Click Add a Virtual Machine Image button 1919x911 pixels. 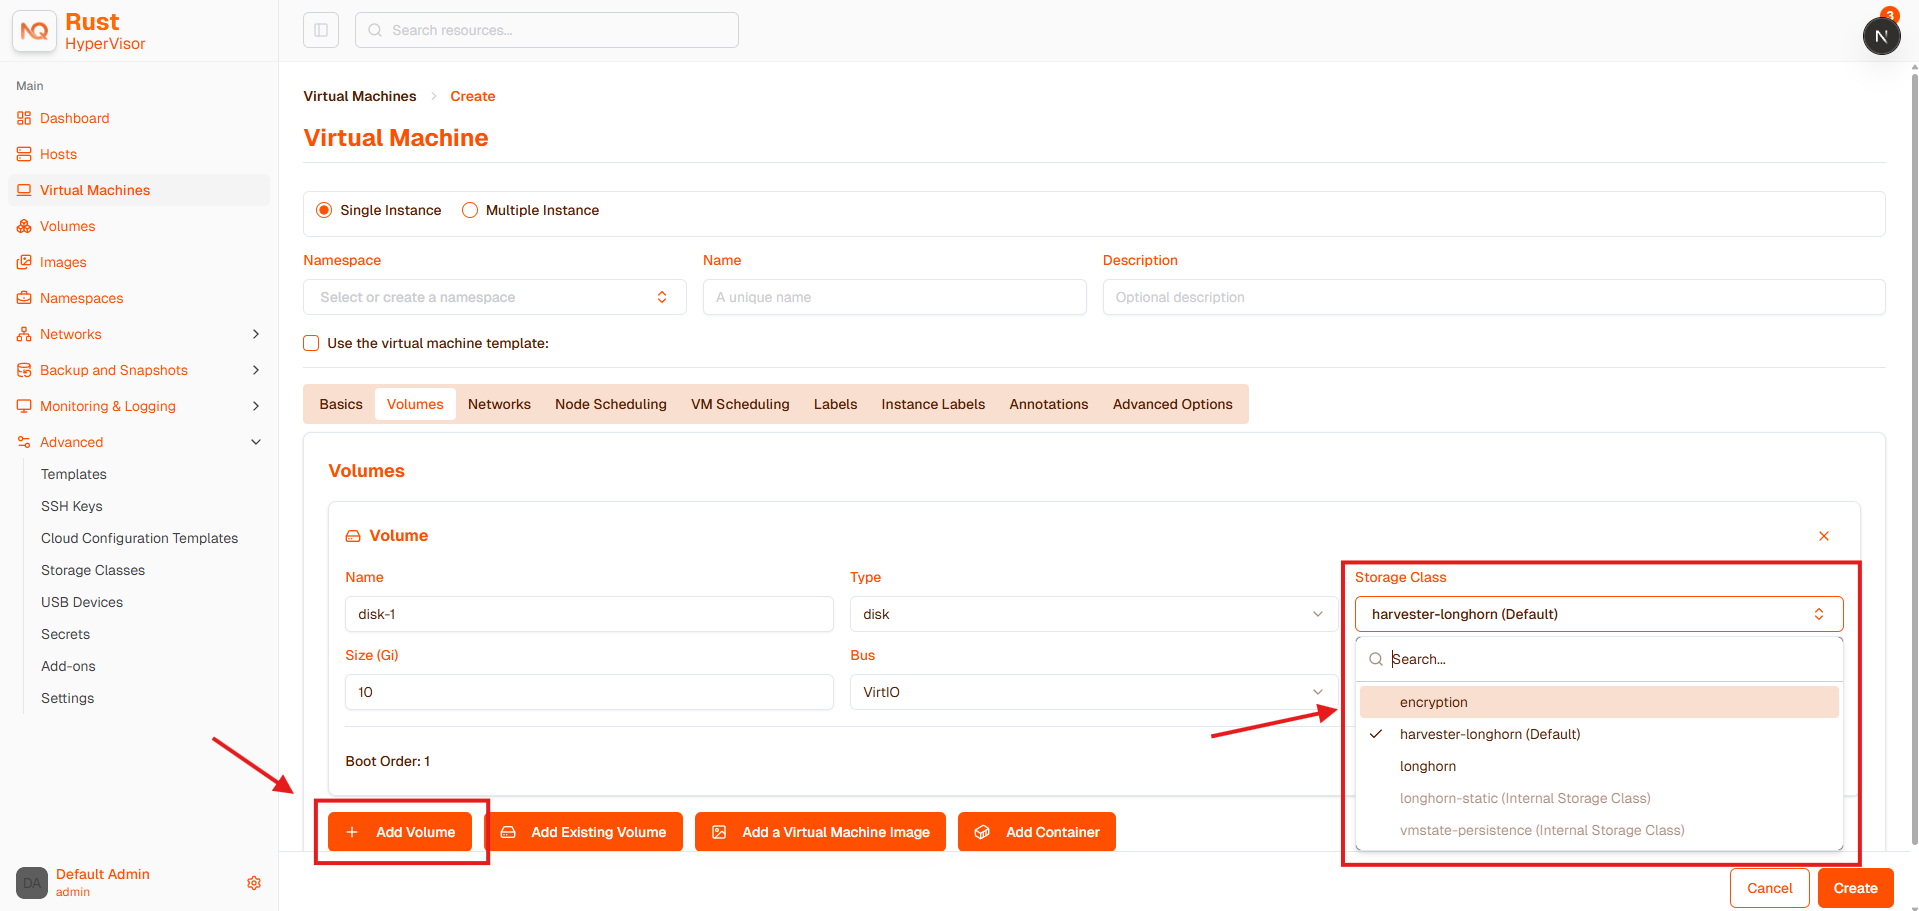(820, 832)
